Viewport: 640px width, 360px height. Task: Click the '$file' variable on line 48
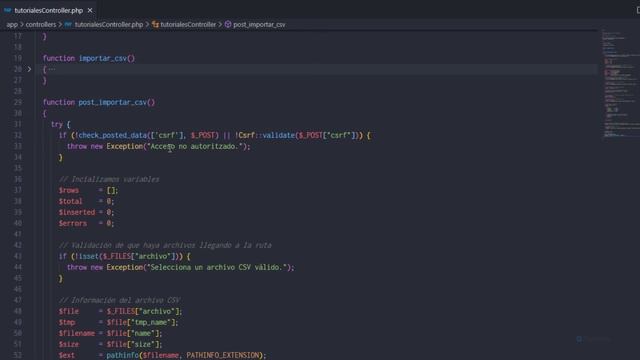pyautogui.click(x=69, y=311)
